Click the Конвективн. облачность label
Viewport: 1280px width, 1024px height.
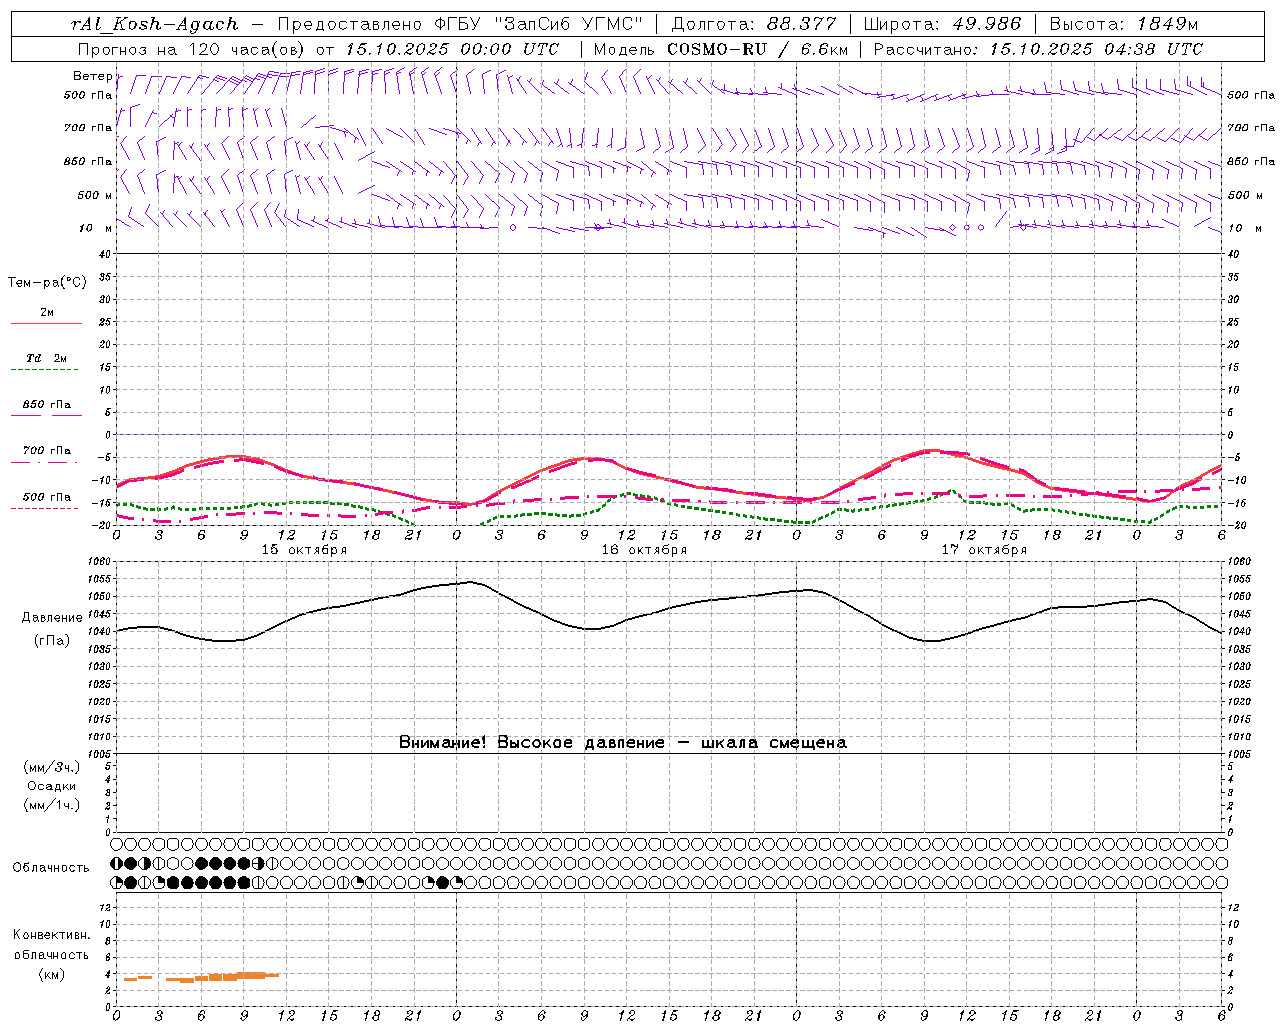click(51, 944)
